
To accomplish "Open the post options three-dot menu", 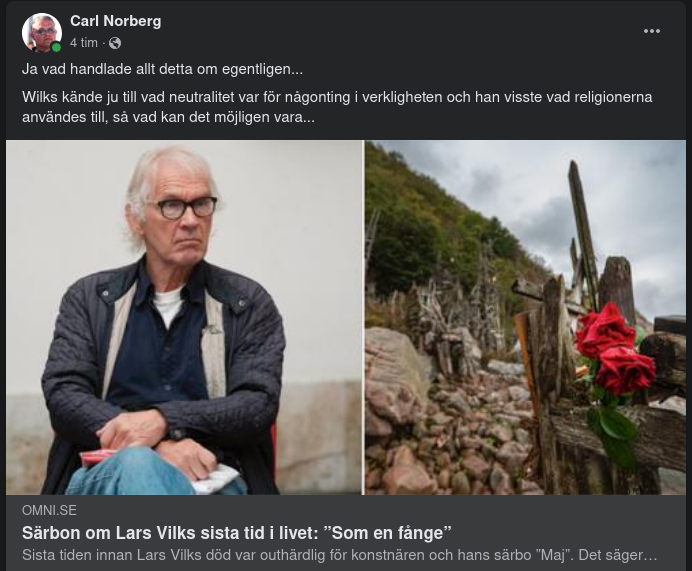I will (x=651, y=31).
